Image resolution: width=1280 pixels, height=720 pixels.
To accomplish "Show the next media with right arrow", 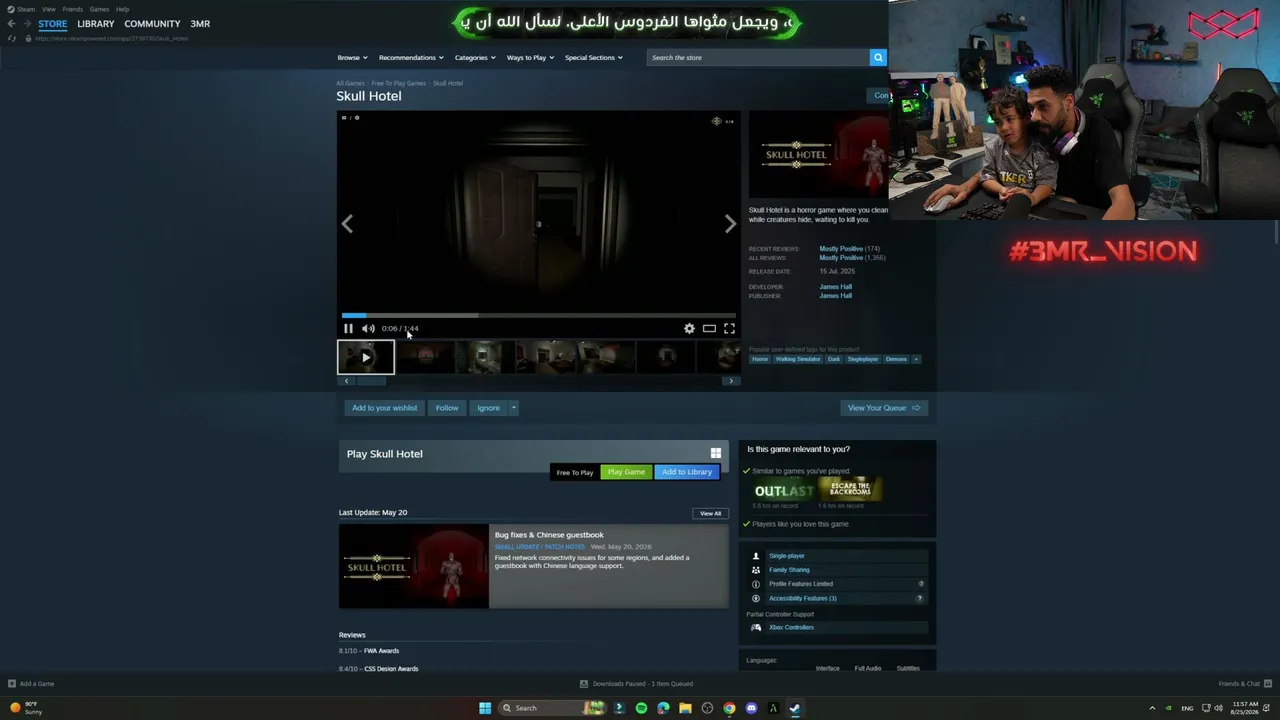I will tap(730, 224).
